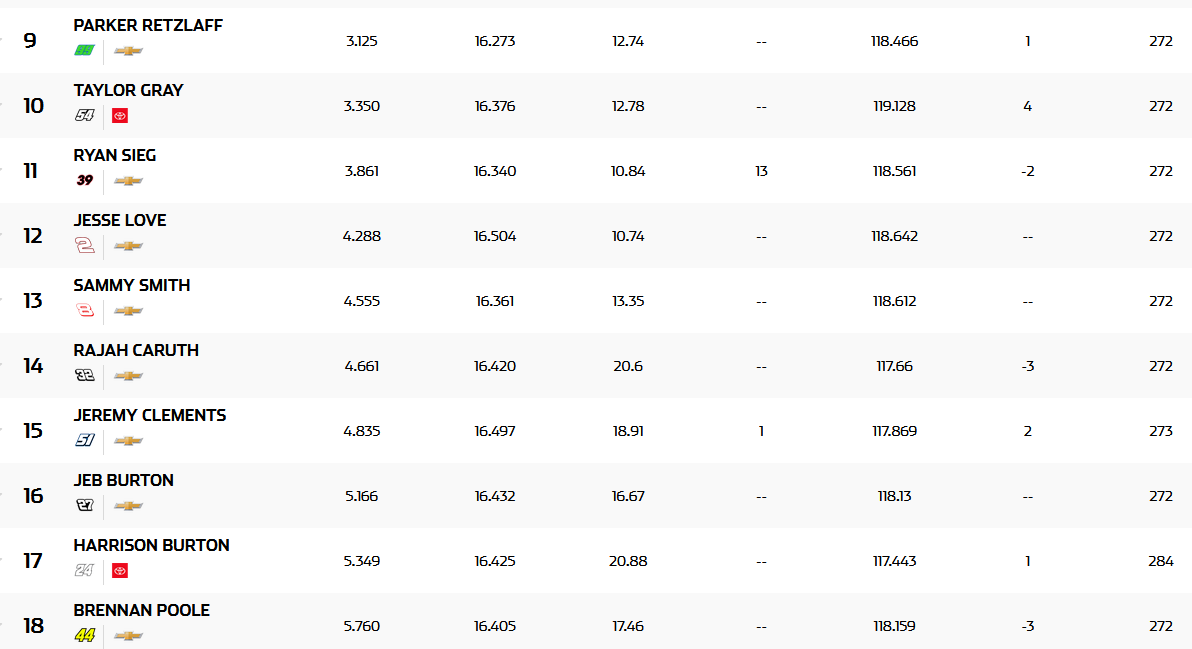Click Harrison Burton's 284 laps value
The image size is (1192, 649).
coord(1160,561)
